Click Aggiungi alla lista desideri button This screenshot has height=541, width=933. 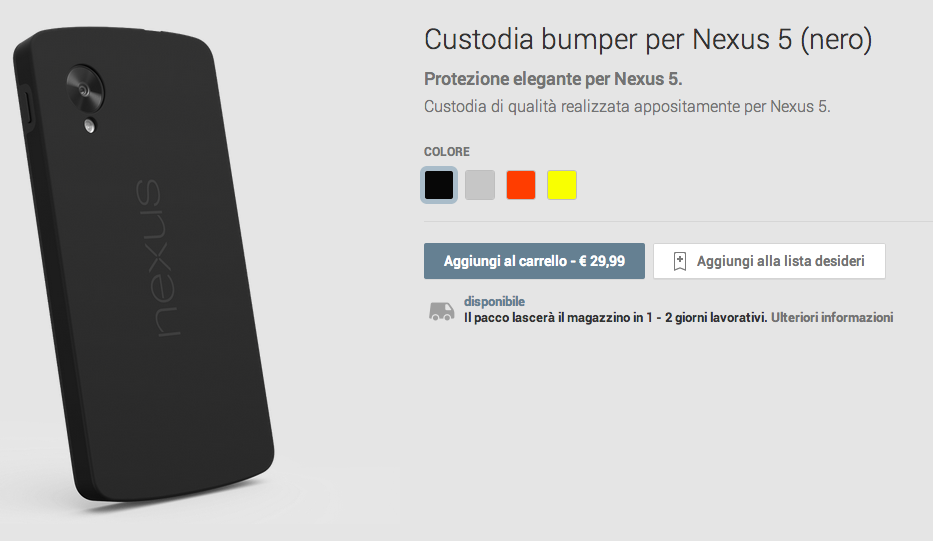coord(769,261)
